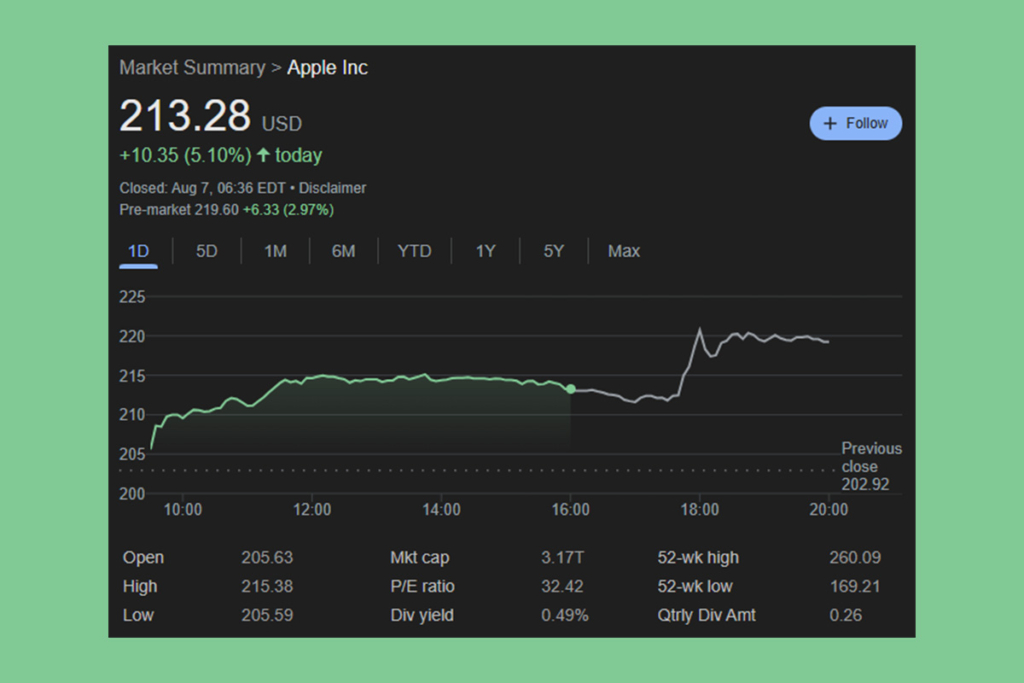Open the Disclaimer link
This screenshot has height=683, width=1024.
pyautogui.click(x=333, y=188)
